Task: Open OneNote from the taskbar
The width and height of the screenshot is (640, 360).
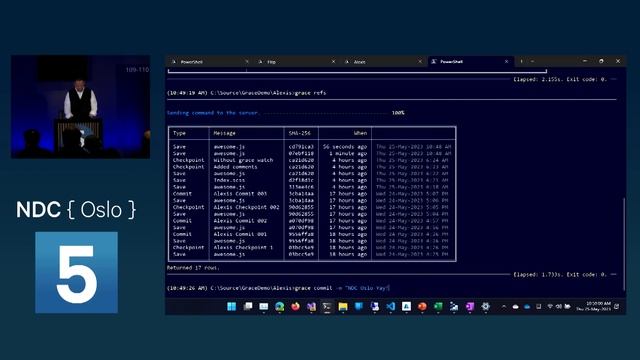Action: (470, 307)
